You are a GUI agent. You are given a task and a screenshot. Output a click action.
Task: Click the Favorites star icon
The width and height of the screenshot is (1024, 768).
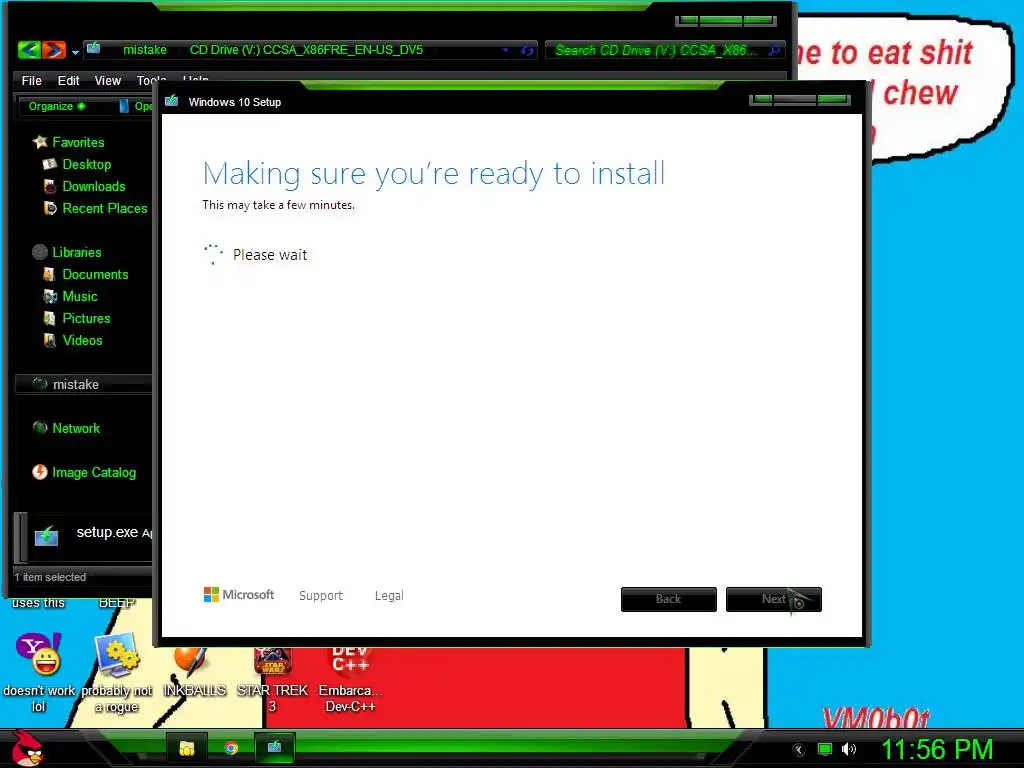[x=40, y=142]
